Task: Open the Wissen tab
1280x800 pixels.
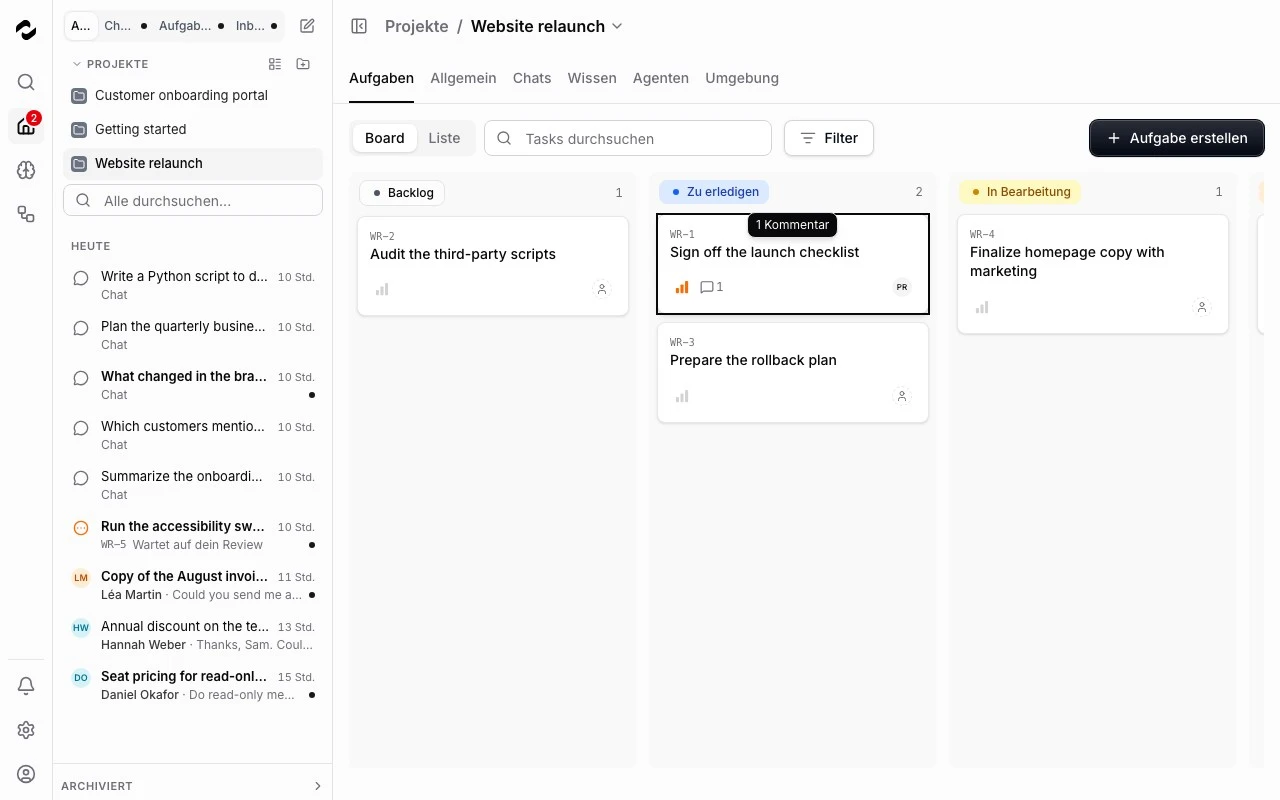Action: pos(592,78)
